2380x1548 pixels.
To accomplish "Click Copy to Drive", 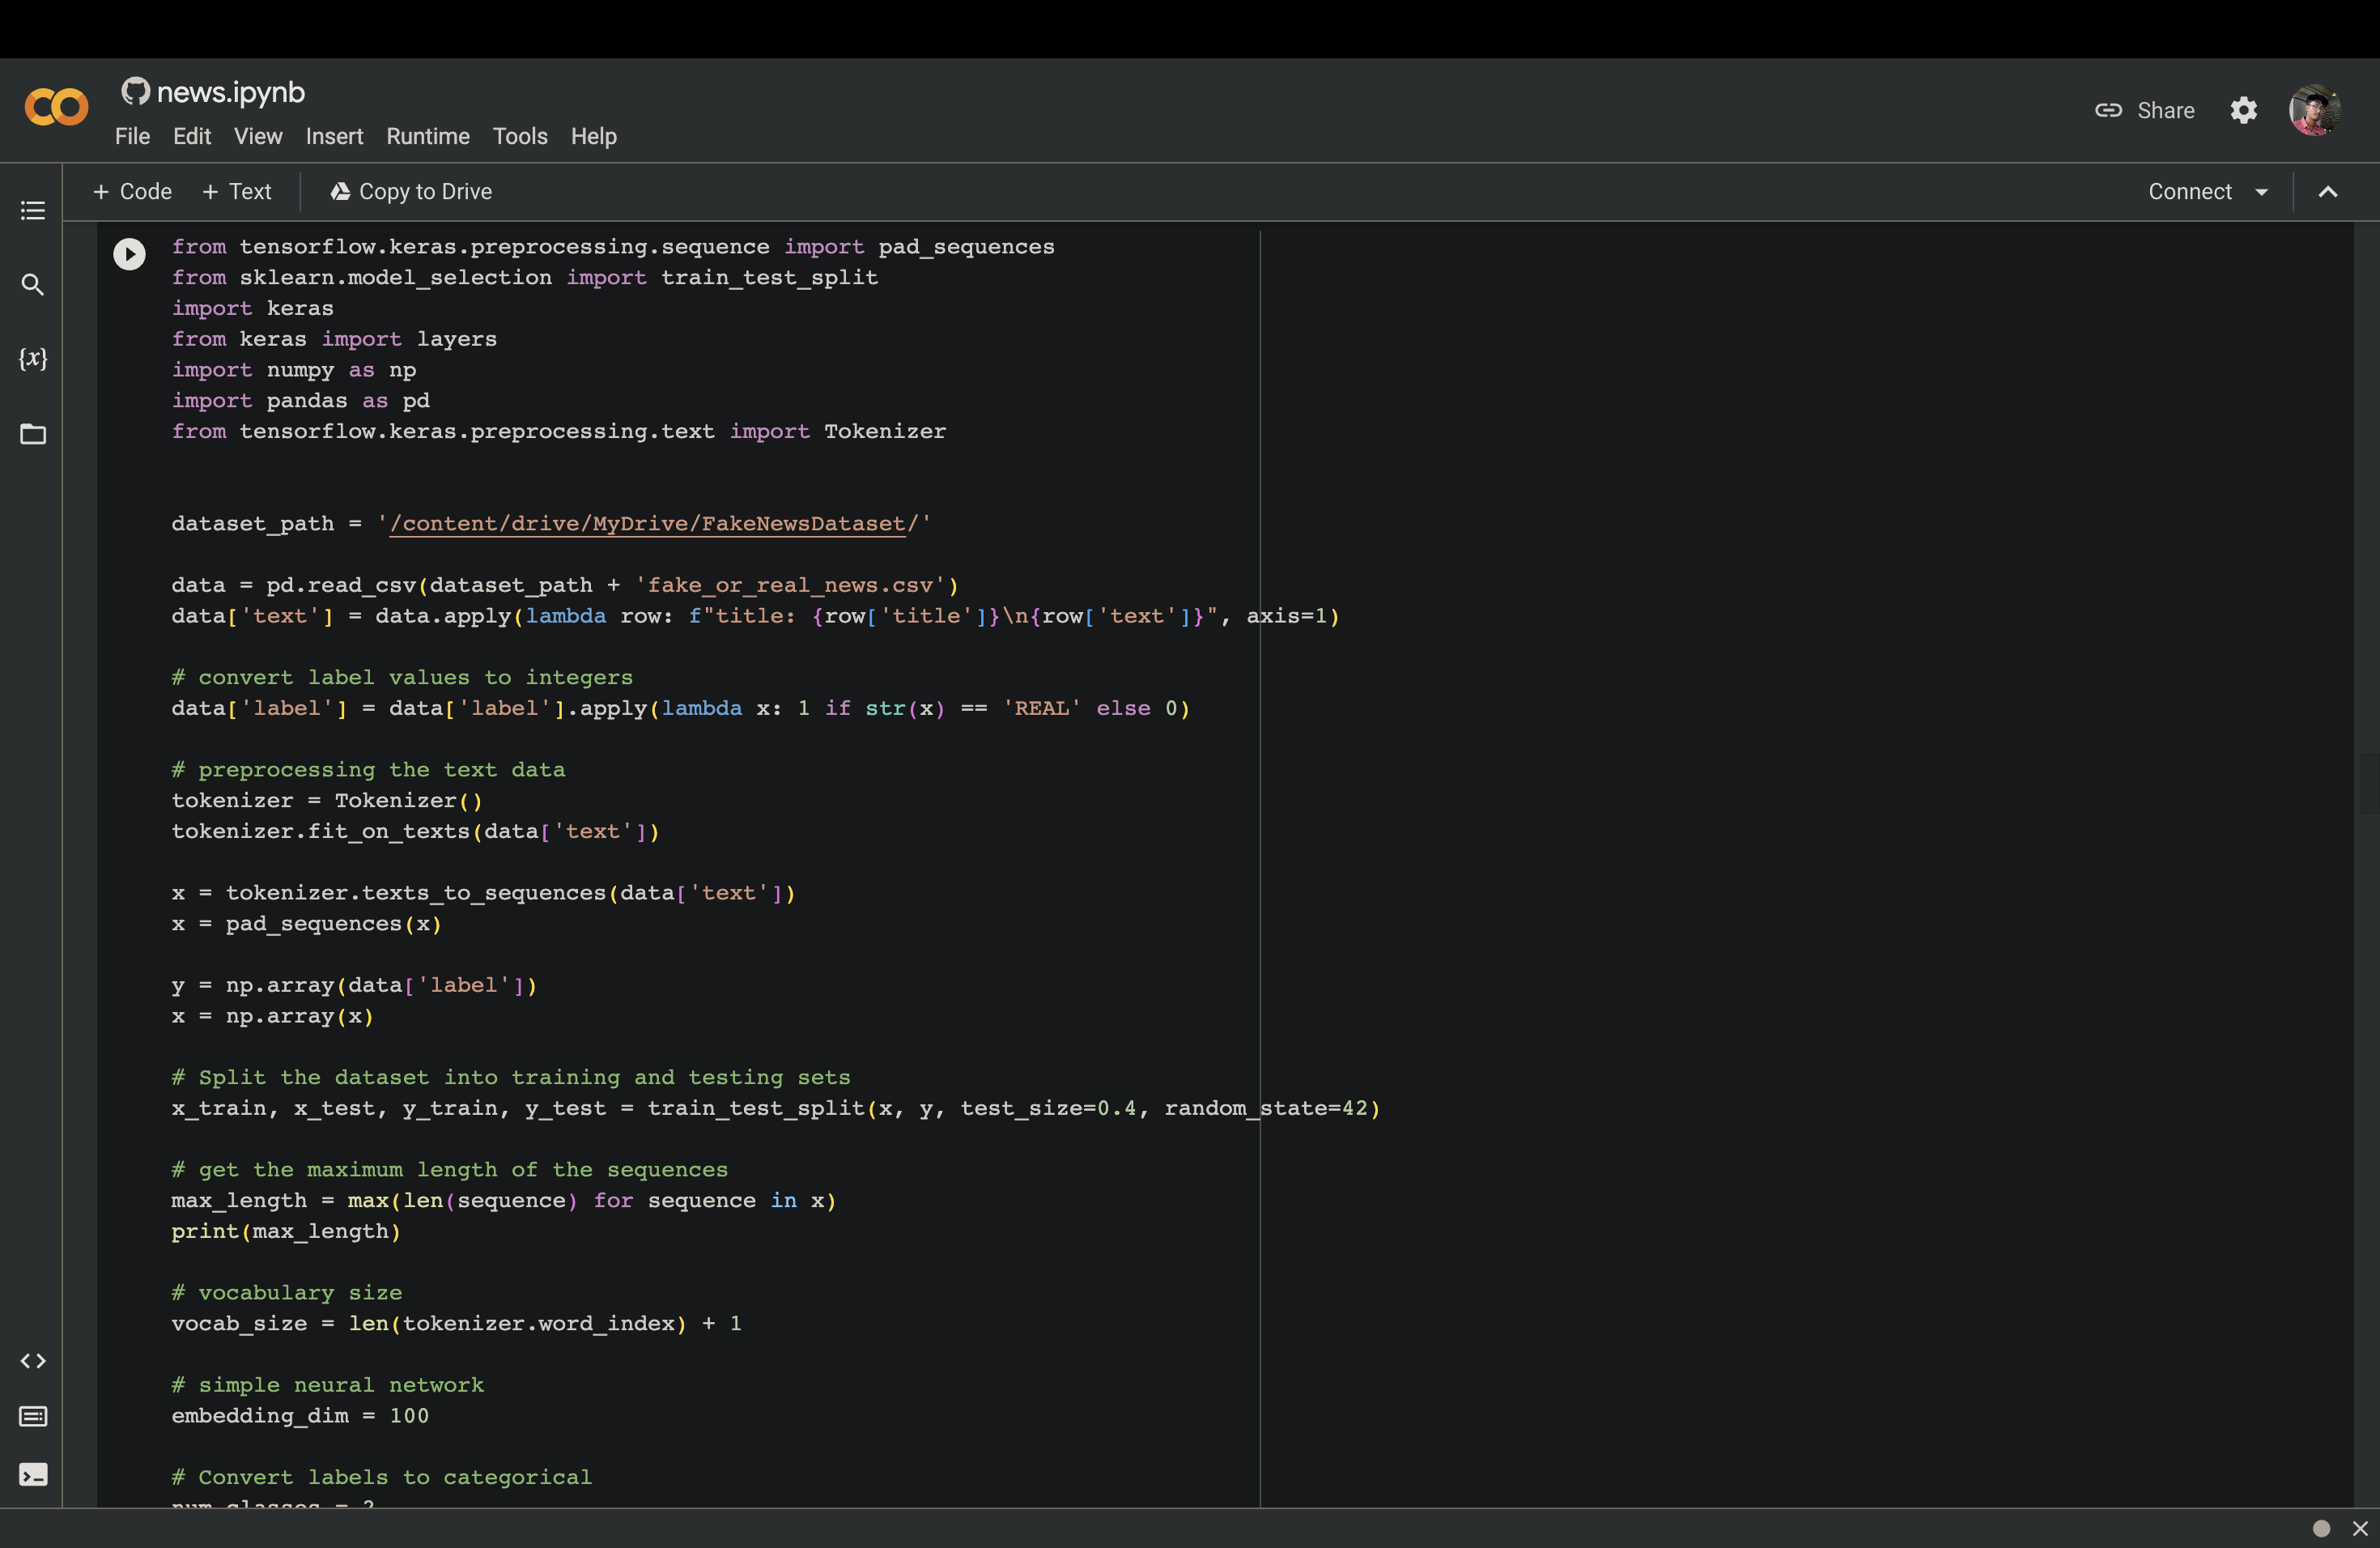I will click(x=411, y=192).
